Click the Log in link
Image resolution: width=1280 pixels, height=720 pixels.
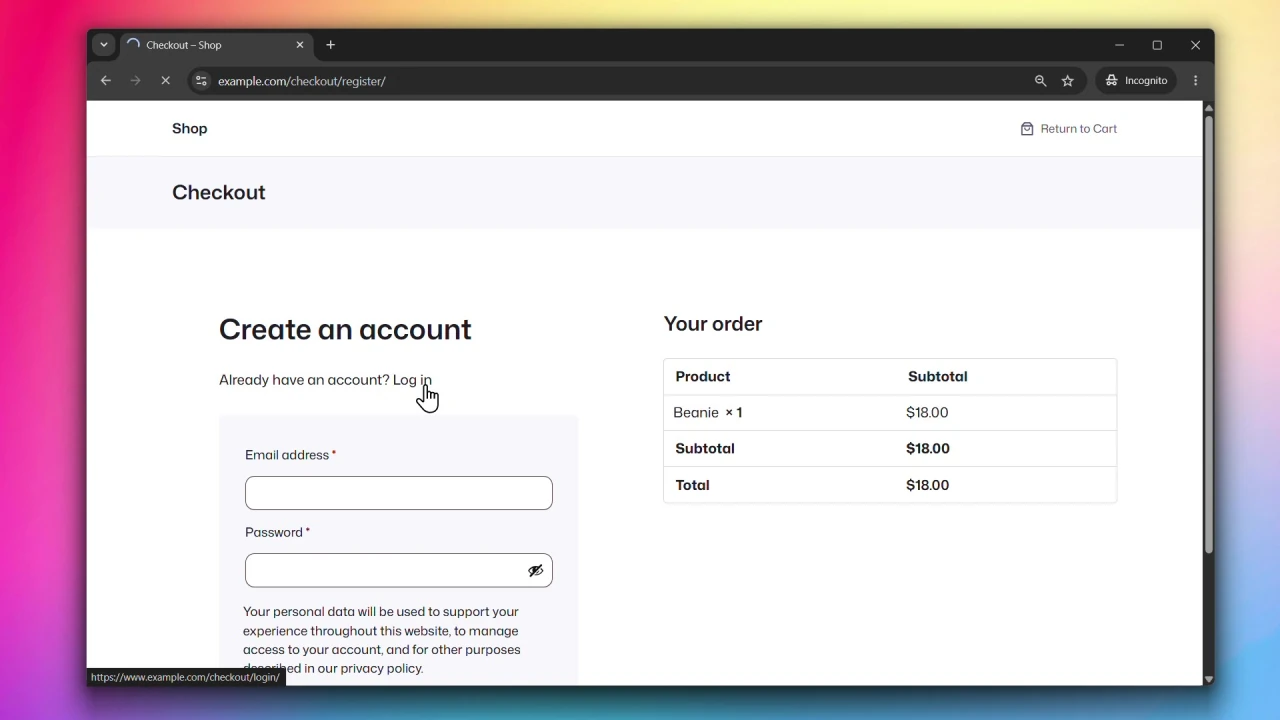coord(412,380)
